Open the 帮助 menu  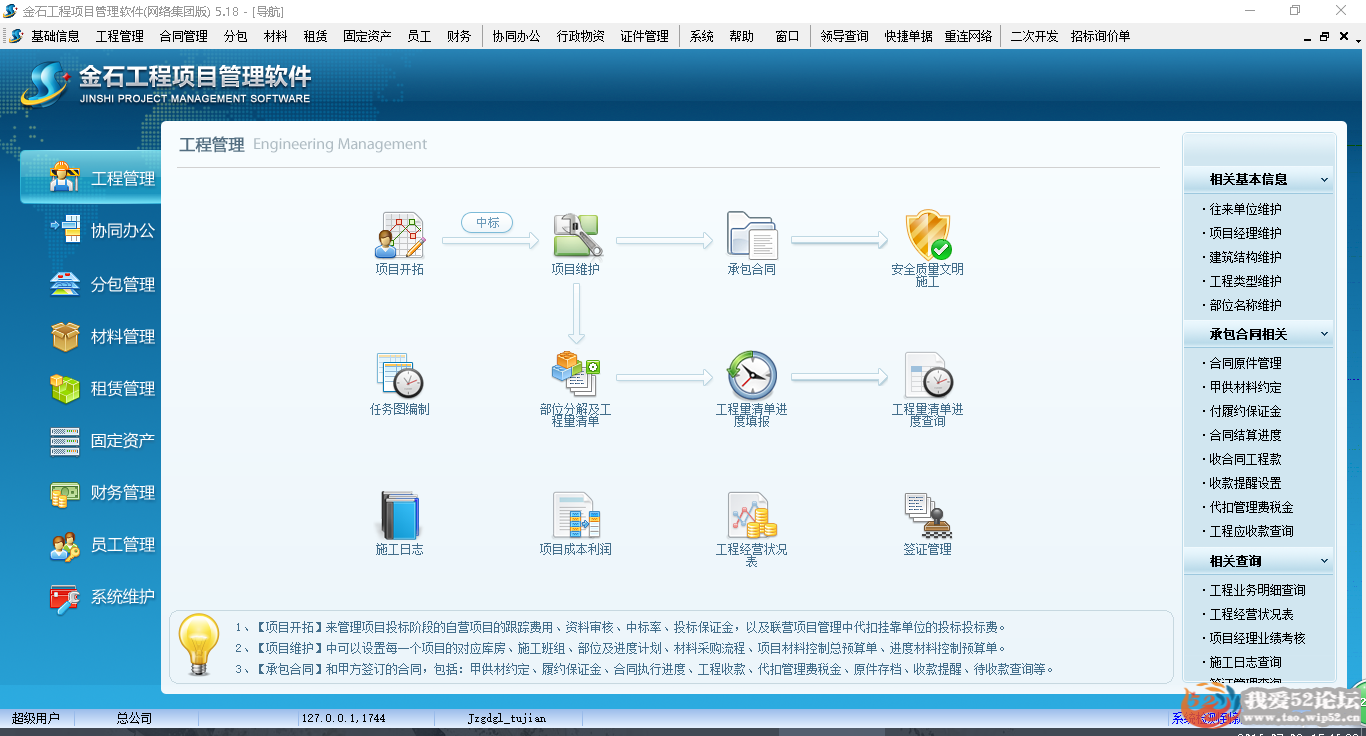coord(742,36)
